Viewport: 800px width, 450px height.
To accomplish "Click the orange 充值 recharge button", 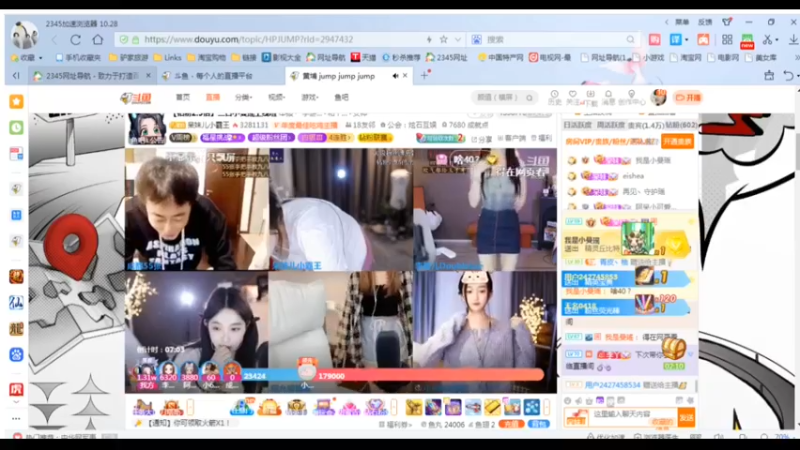I will tap(511, 424).
